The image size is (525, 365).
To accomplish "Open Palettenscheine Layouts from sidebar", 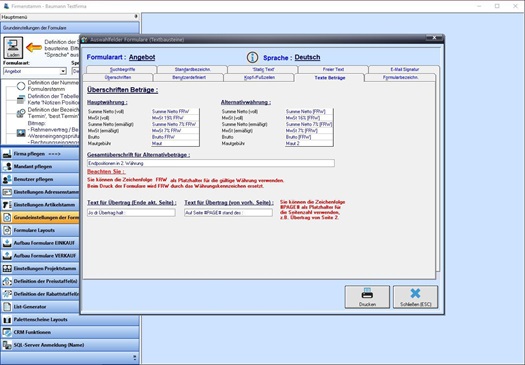I will pos(70,319).
